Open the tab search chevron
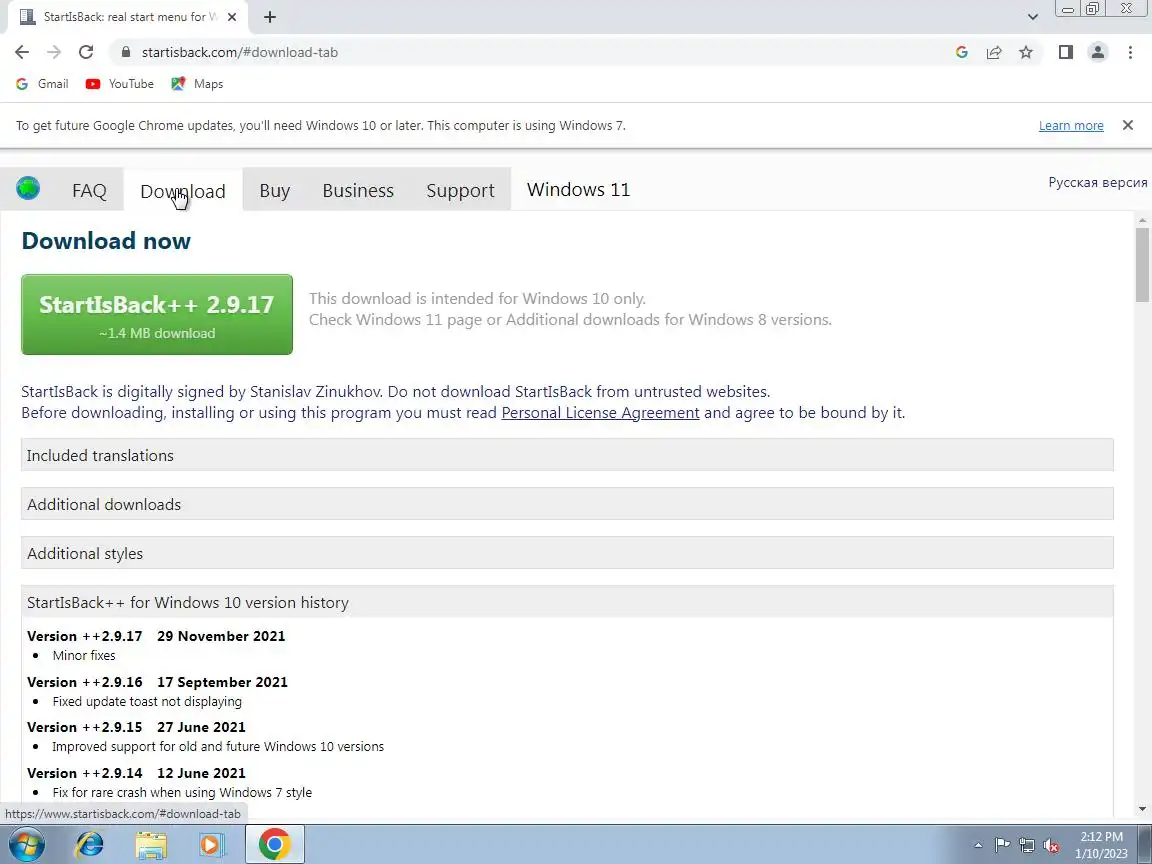 coord(1032,17)
